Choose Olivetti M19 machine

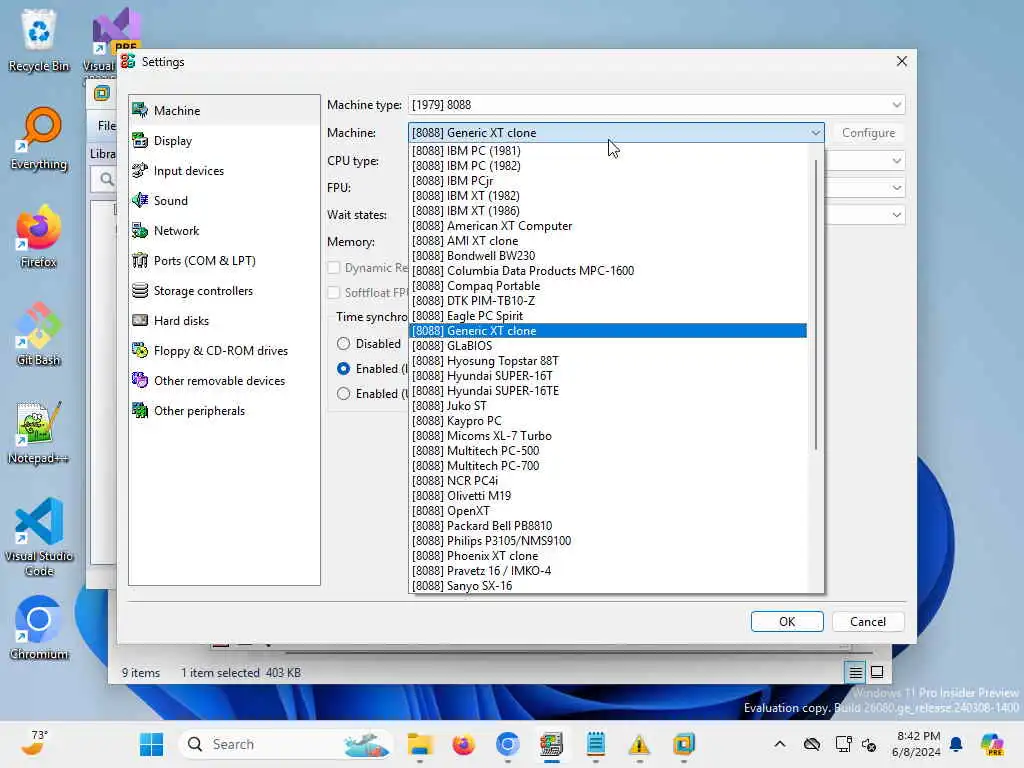[608, 496]
